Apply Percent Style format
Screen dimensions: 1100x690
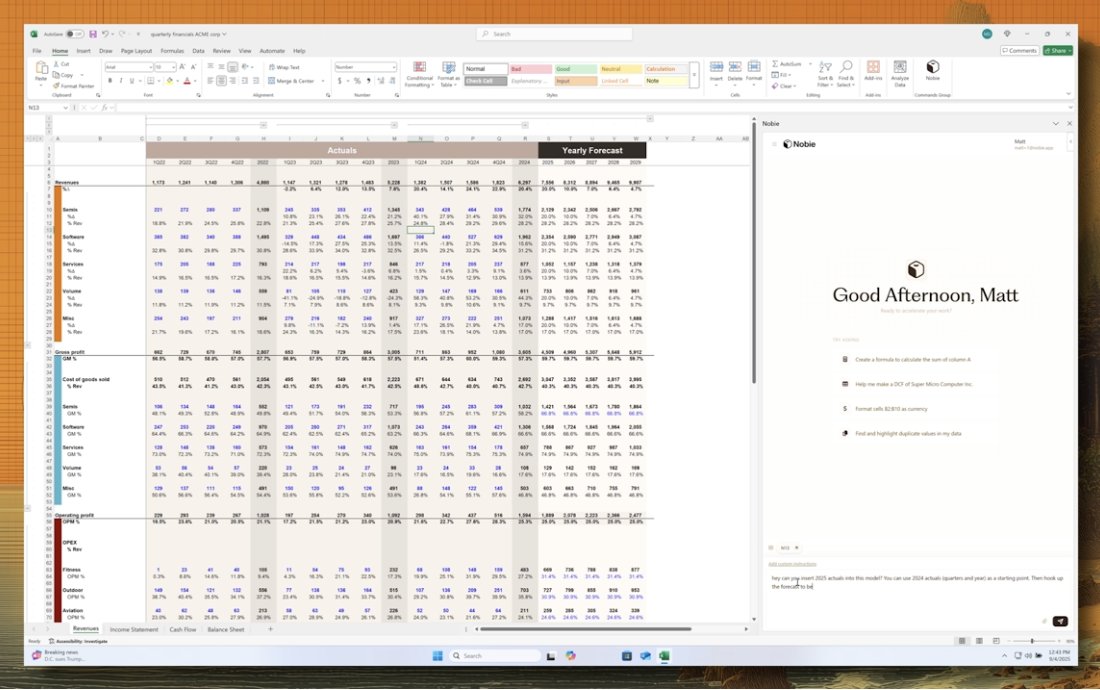click(x=357, y=81)
